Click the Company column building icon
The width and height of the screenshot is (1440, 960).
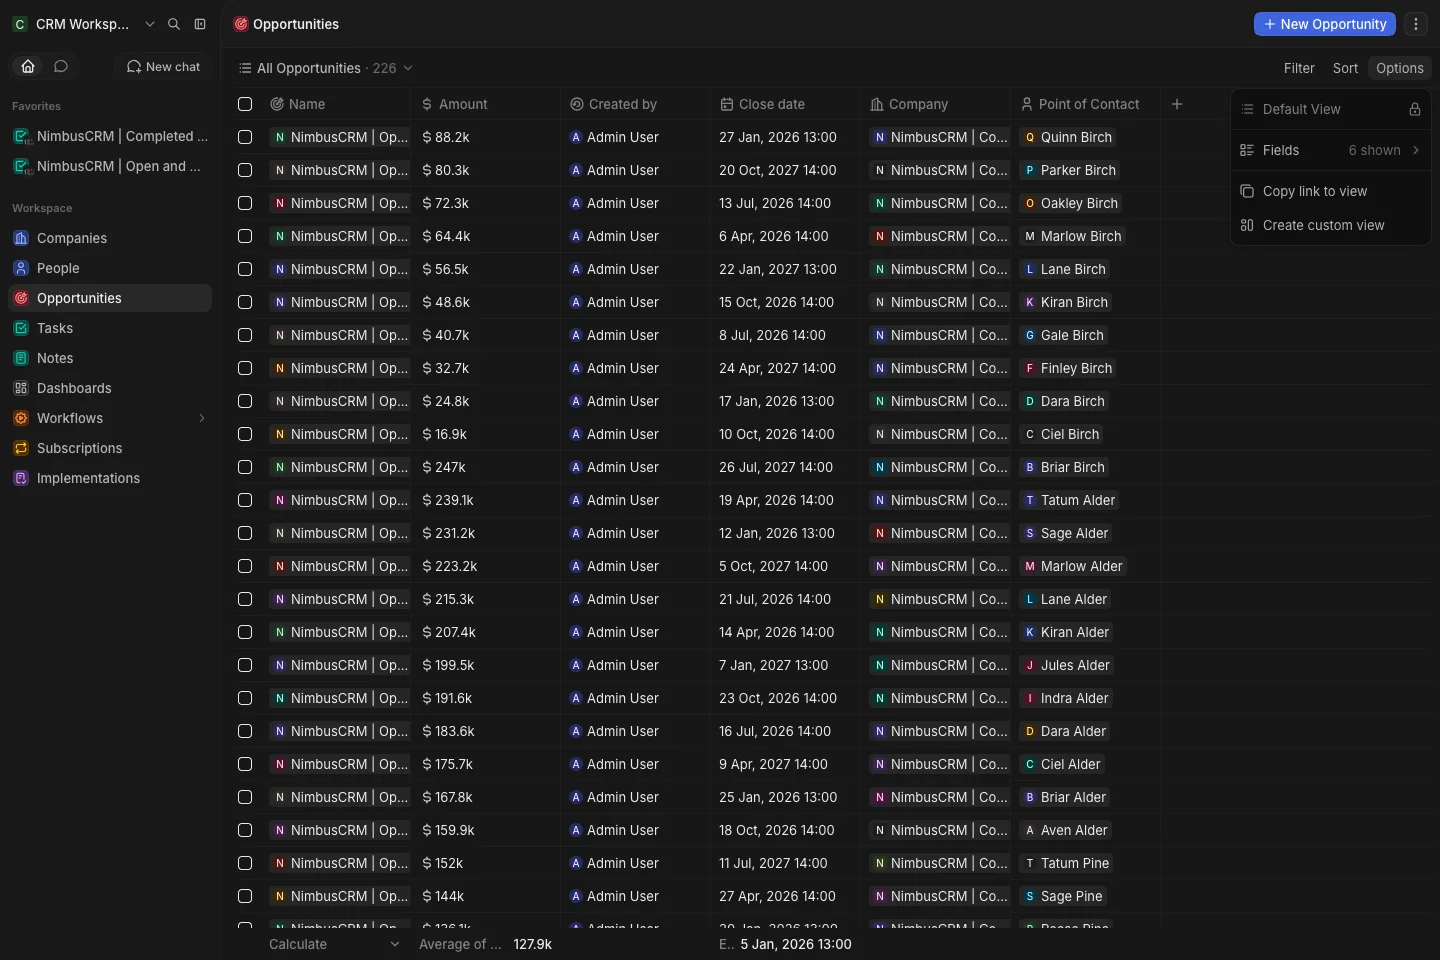pyautogui.click(x=877, y=104)
